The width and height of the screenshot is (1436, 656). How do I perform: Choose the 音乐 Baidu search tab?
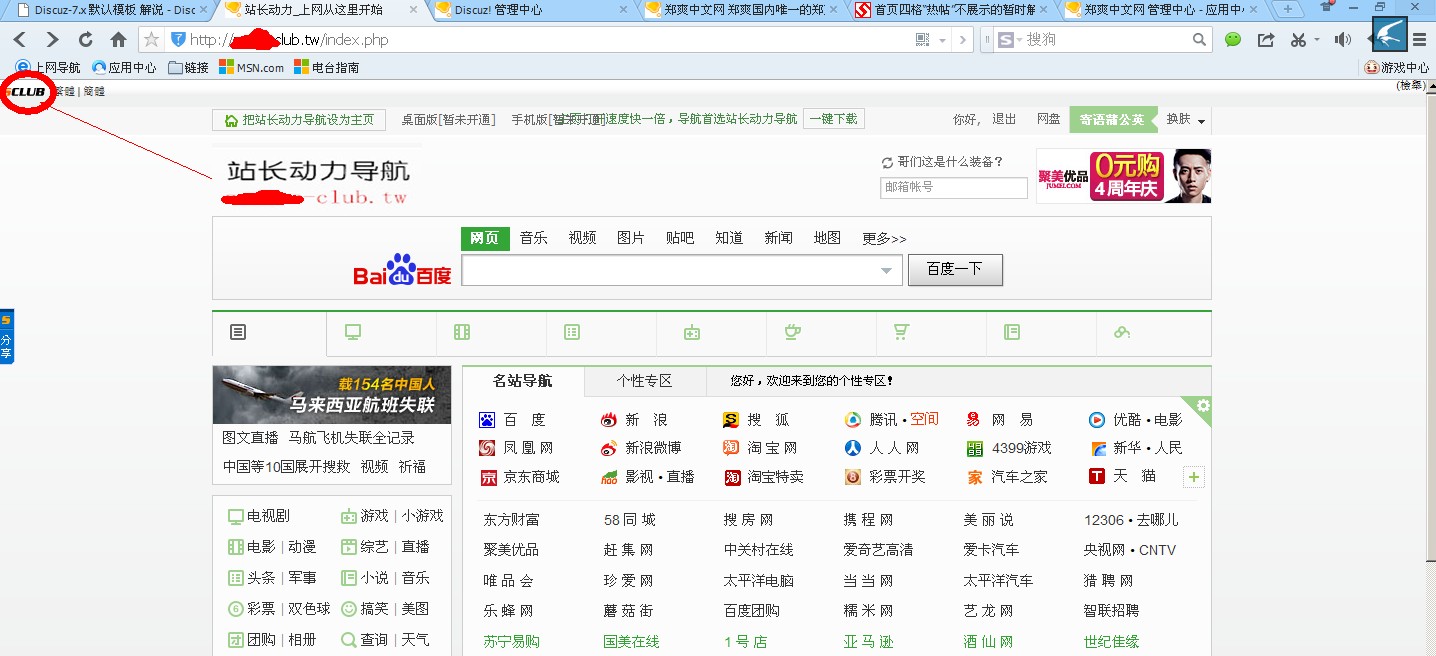(534, 238)
